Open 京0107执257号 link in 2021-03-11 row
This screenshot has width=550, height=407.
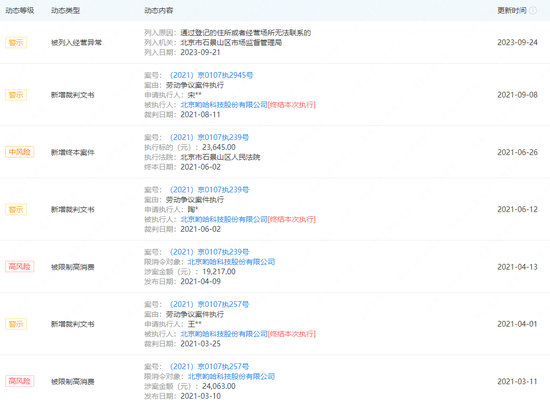(209, 366)
